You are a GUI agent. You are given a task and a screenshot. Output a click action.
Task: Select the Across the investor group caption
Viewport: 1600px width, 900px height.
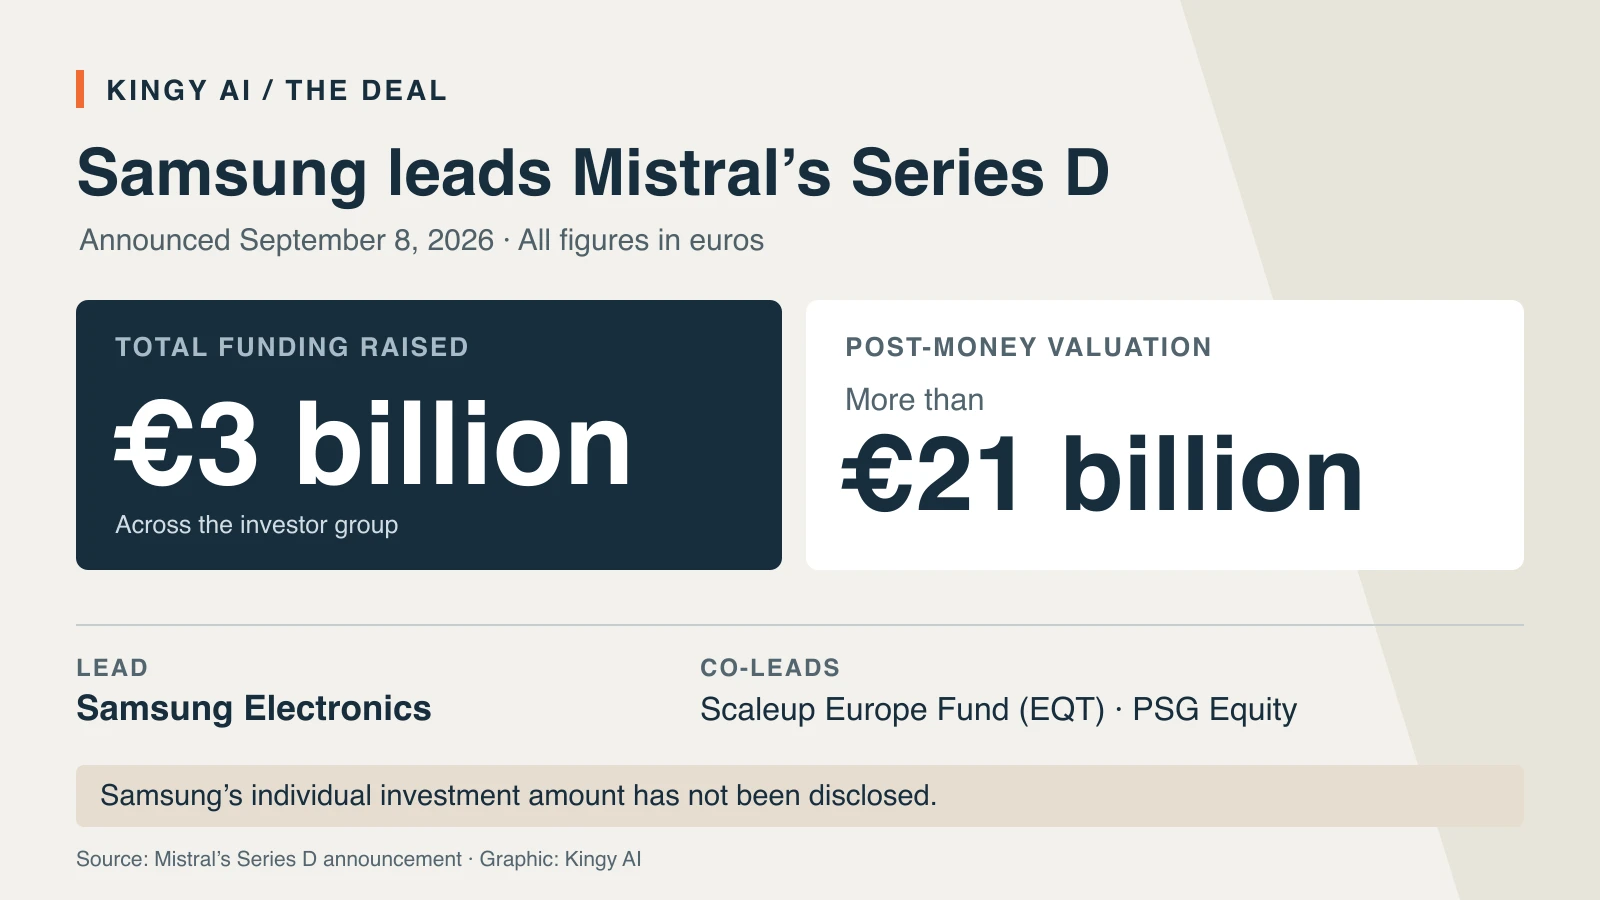[x=257, y=525]
